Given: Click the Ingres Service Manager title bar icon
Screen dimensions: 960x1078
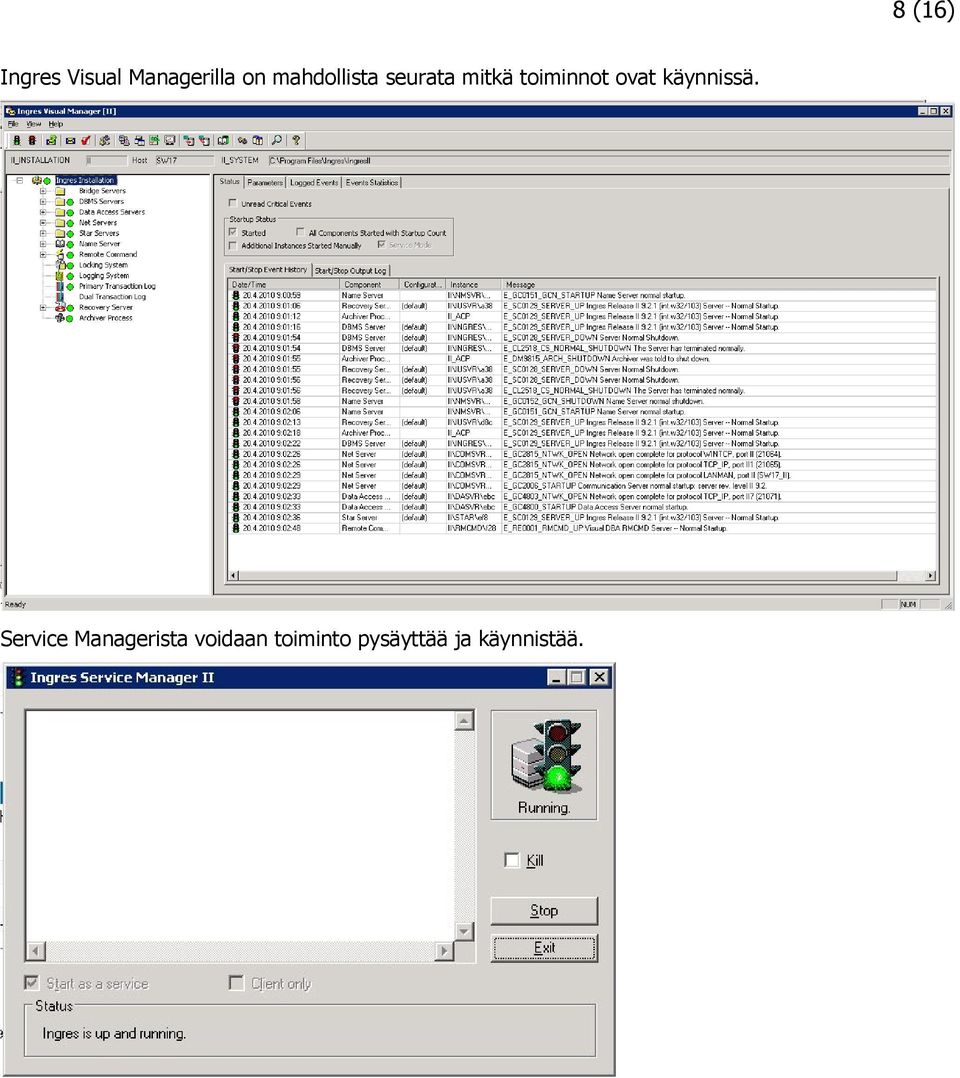Looking at the screenshot, I should click(x=18, y=678).
